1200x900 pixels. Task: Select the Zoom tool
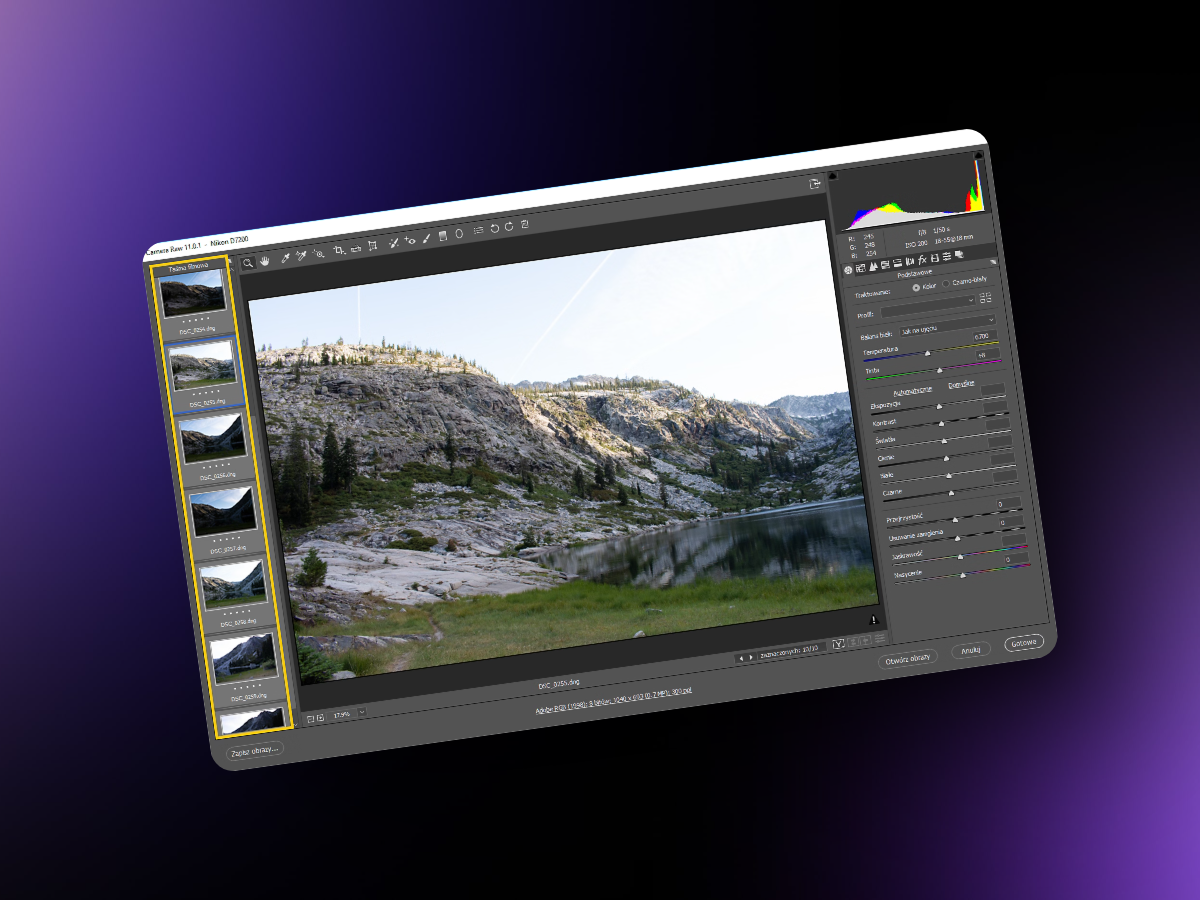pos(248,263)
